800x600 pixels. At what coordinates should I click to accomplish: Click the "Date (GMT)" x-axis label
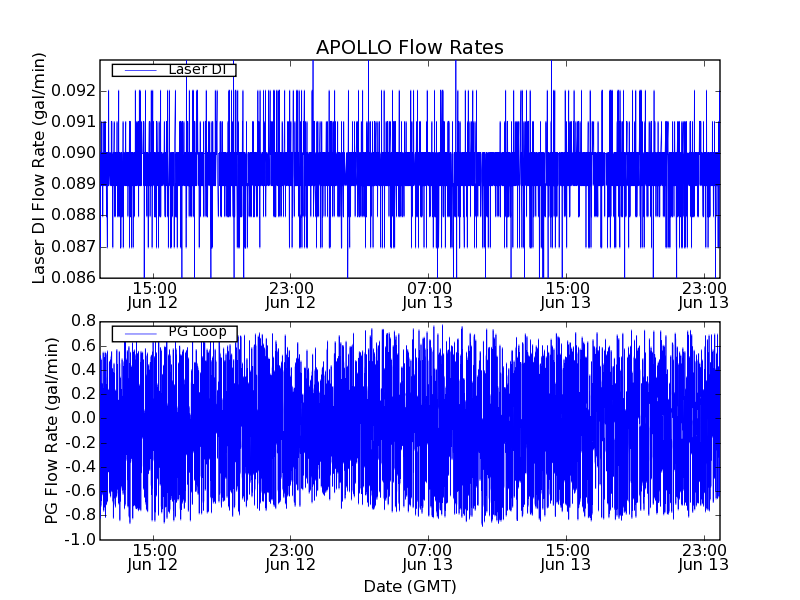click(x=410, y=587)
